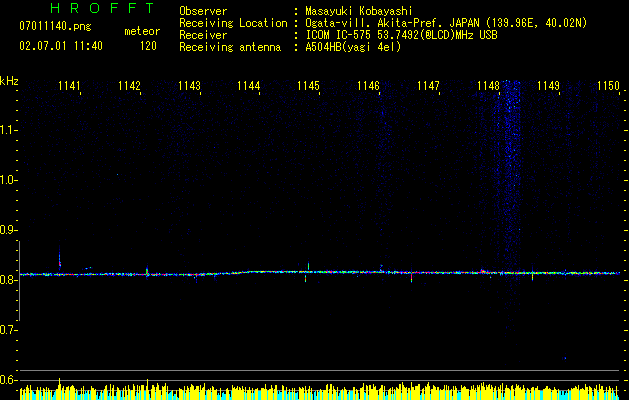
Task: Click the meteor count value 120
Action: coord(148,46)
